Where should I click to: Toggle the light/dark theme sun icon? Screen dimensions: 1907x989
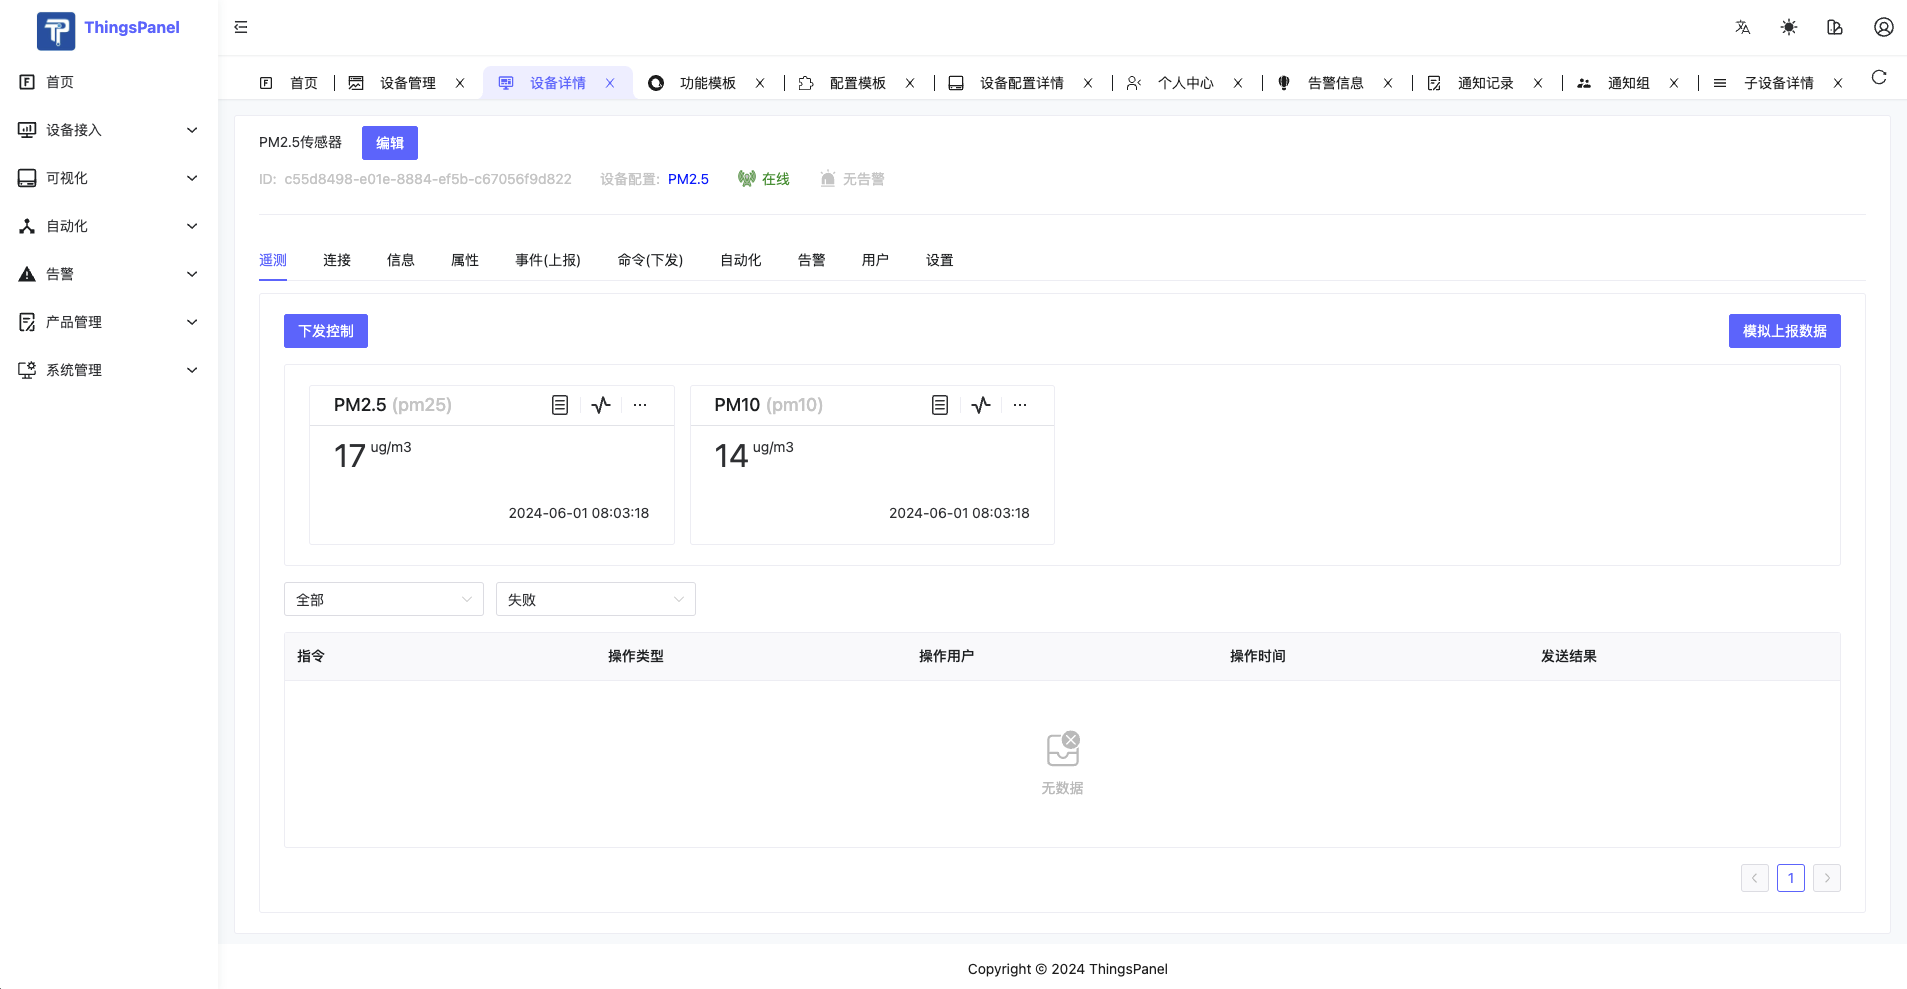click(x=1789, y=27)
